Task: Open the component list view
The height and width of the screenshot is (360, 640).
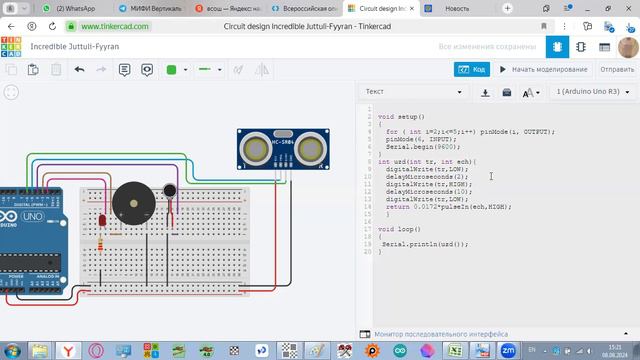Action: tap(604, 47)
